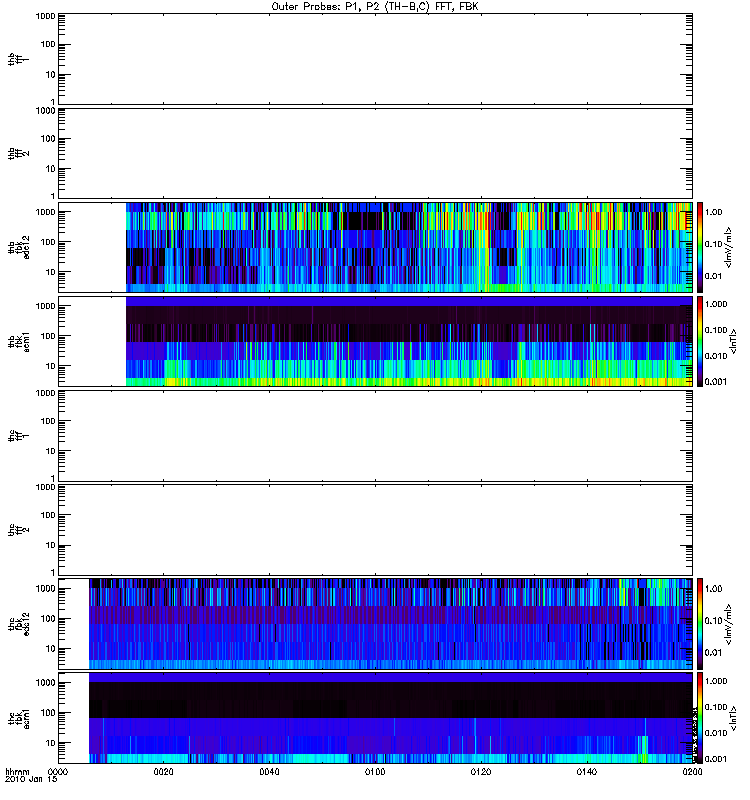Screen dimensions: 750x800
Task: Click the 'thb fbk edc12' y-axis title
Action: 19,247
